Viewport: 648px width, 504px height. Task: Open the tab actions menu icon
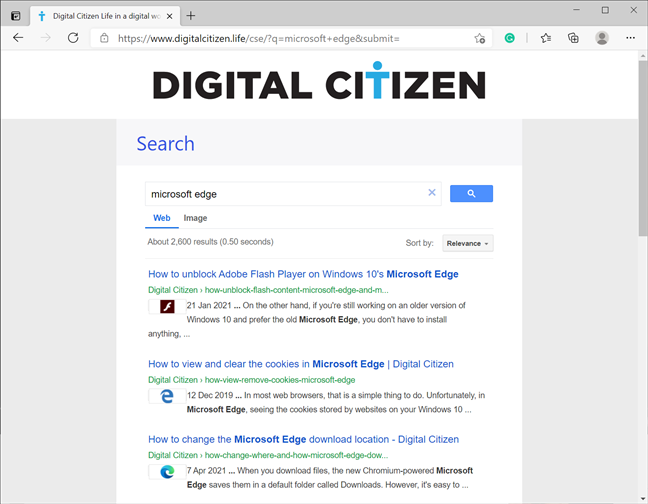pyautogui.click(x=16, y=16)
